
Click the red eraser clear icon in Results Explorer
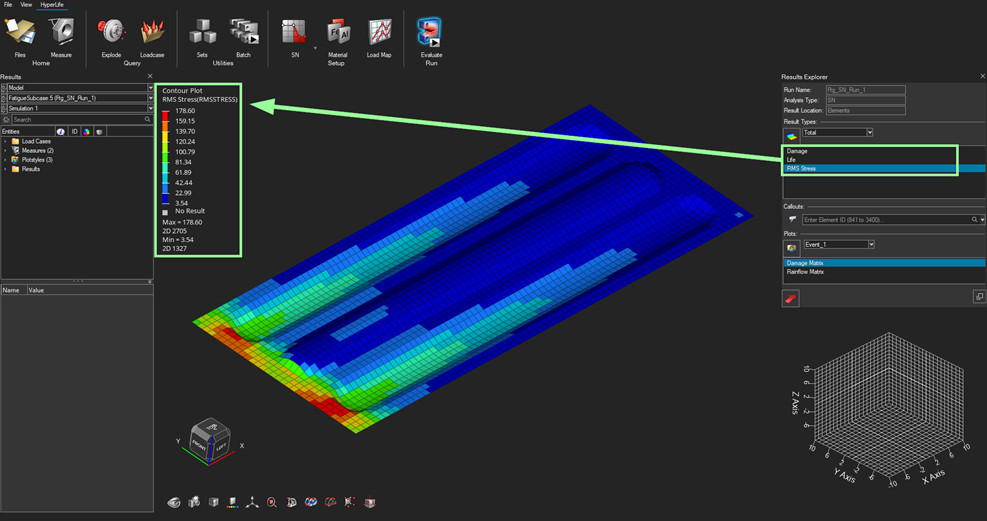pyautogui.click(x=791, y=298)
